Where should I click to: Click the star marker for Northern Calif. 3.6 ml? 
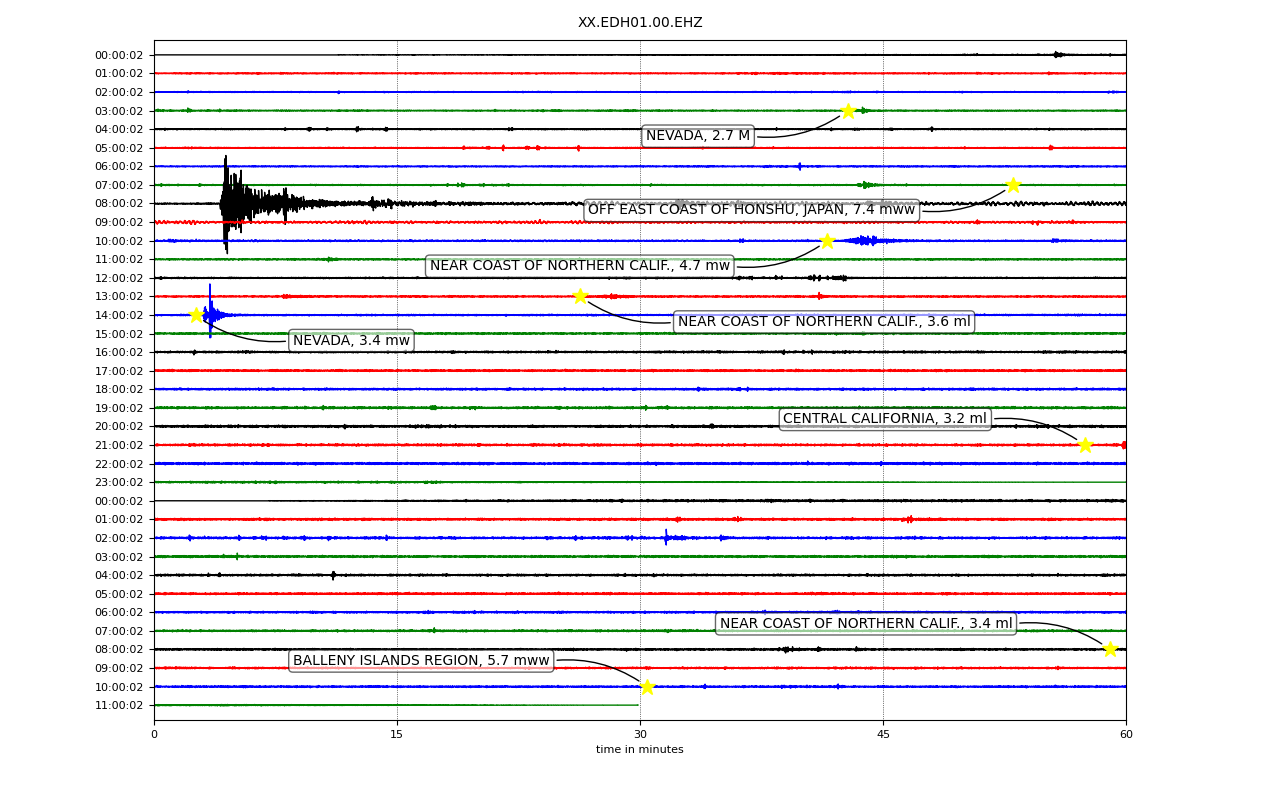point(580,296)
